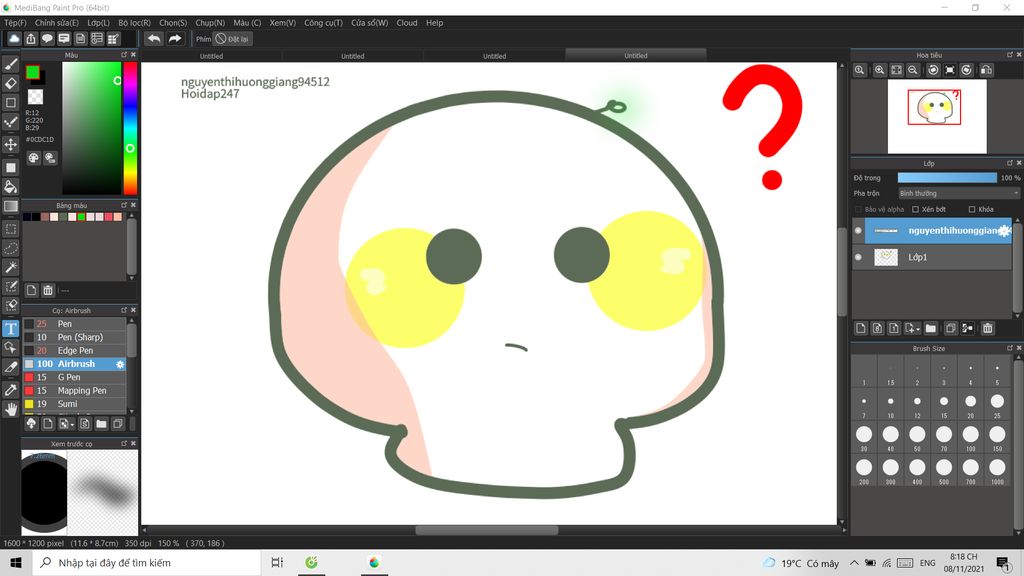
Task: Click the Undo arrow button
Action: tap(154, 39)
